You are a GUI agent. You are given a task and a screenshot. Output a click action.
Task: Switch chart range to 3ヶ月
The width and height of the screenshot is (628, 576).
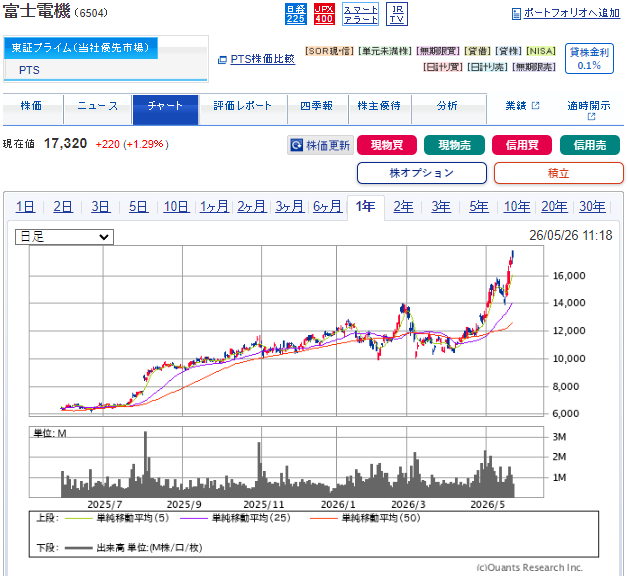pos(290,207)
